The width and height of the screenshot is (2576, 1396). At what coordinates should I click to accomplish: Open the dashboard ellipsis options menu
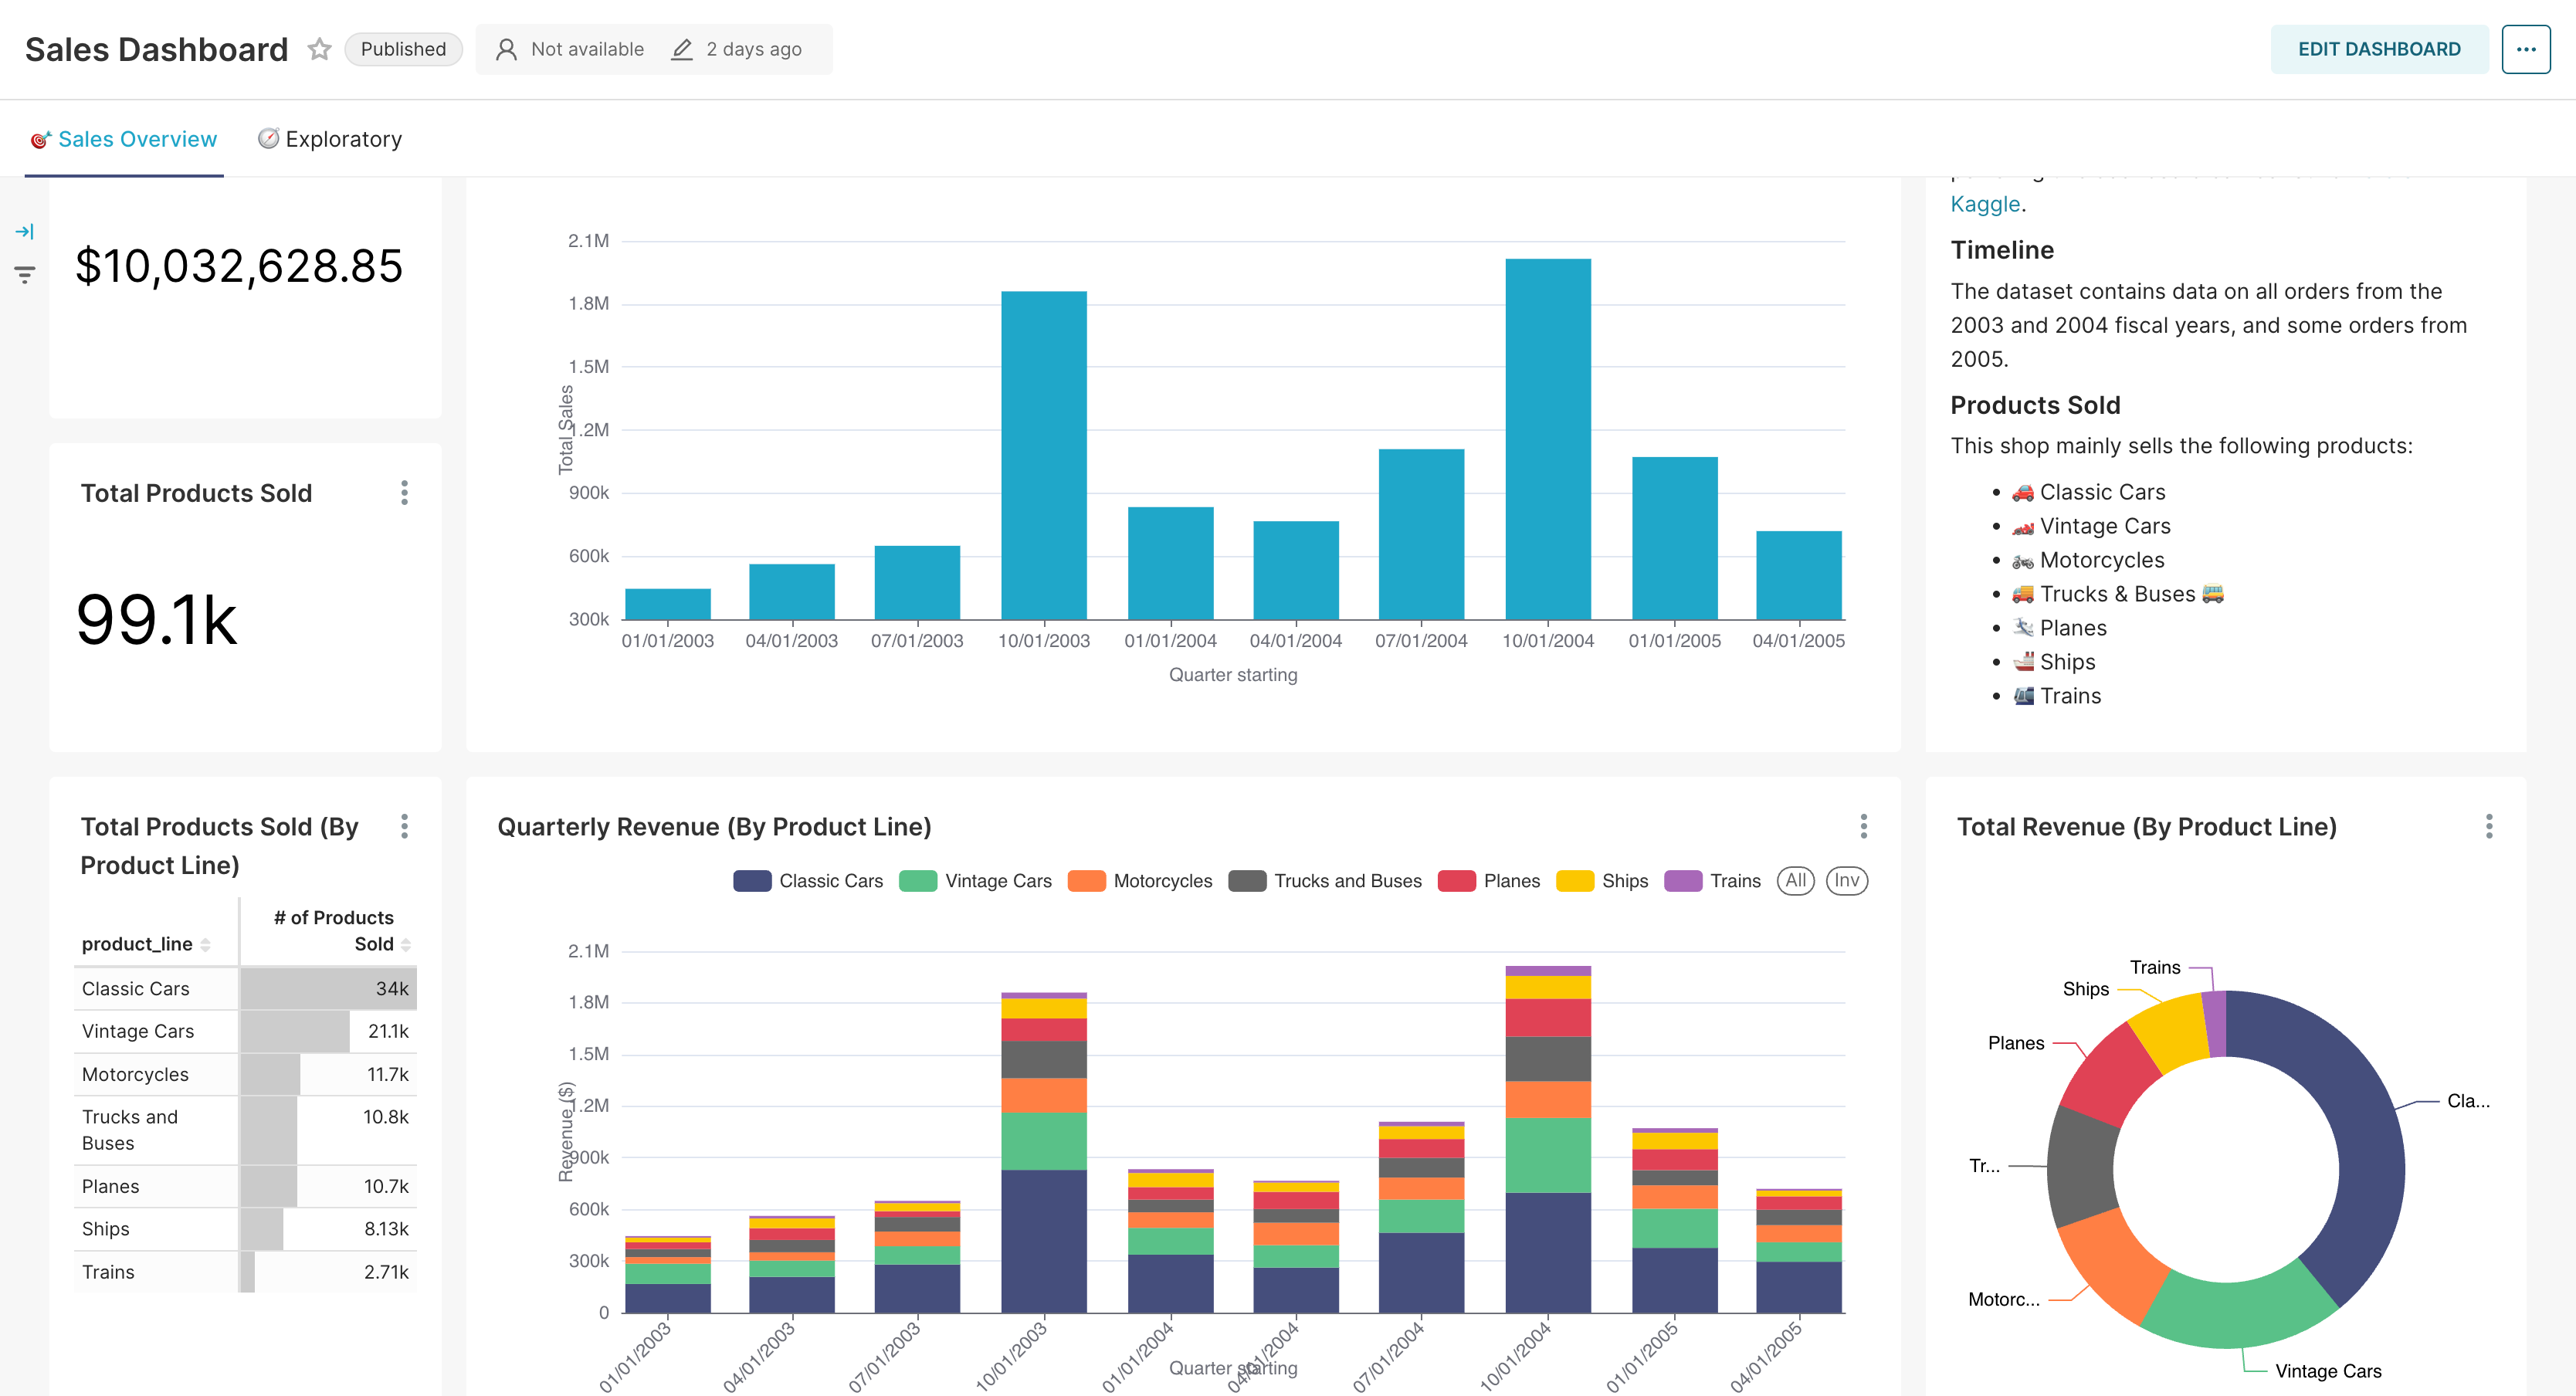pyautogui.click(x=2526, y=49)
